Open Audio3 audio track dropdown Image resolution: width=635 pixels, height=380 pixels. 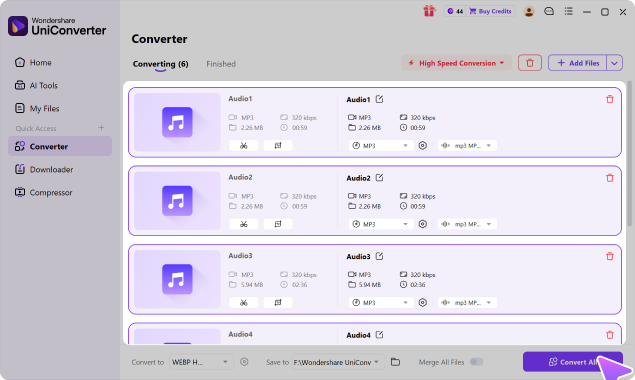pyautogui.click(x=467, y=303)
